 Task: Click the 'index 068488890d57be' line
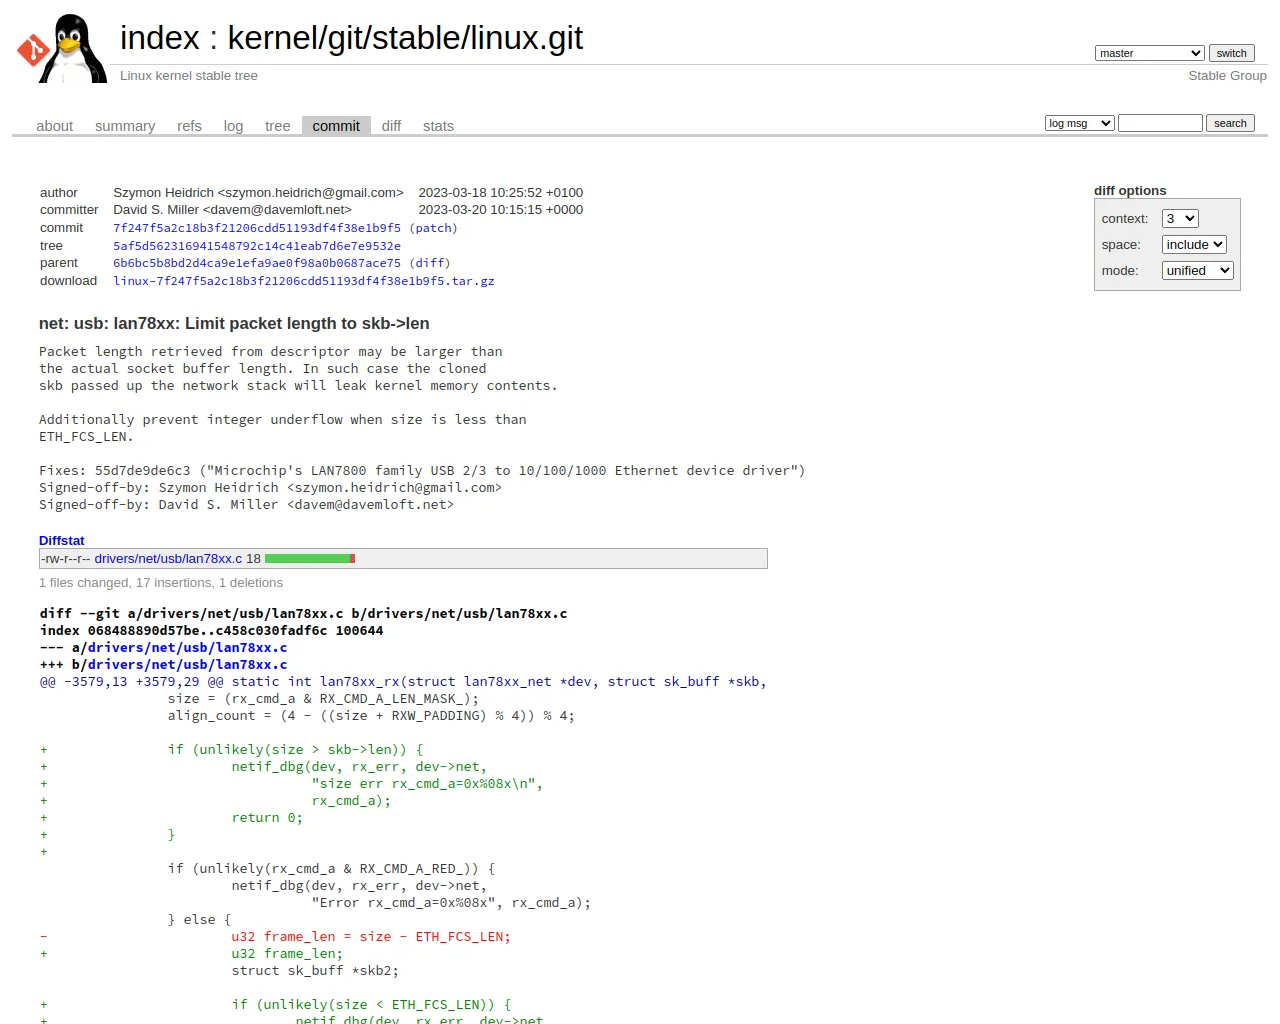pos(211,631)
